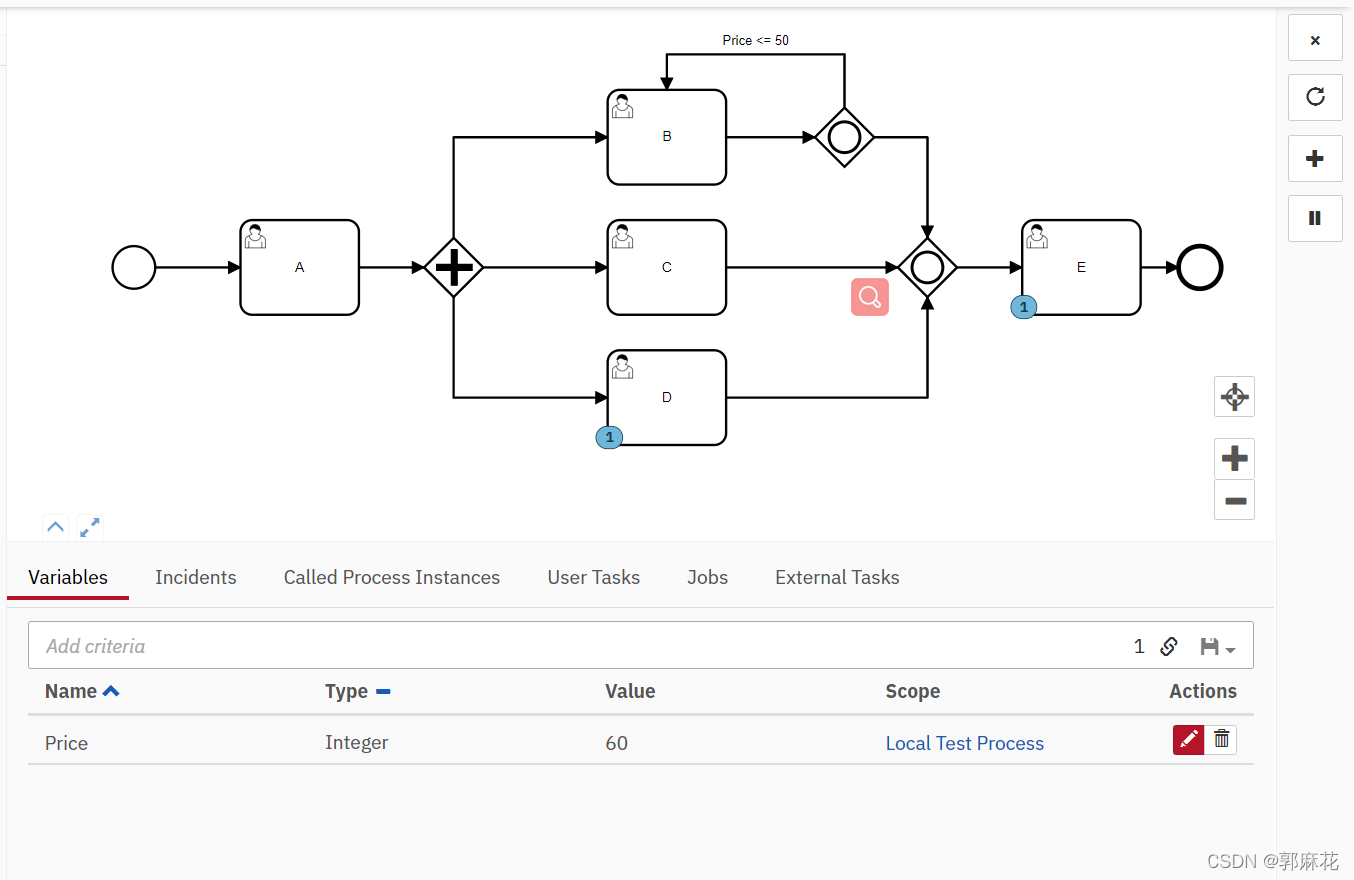Delete the Price variable with trash icon
The image size is (1354, 880).
point(1221,739)
